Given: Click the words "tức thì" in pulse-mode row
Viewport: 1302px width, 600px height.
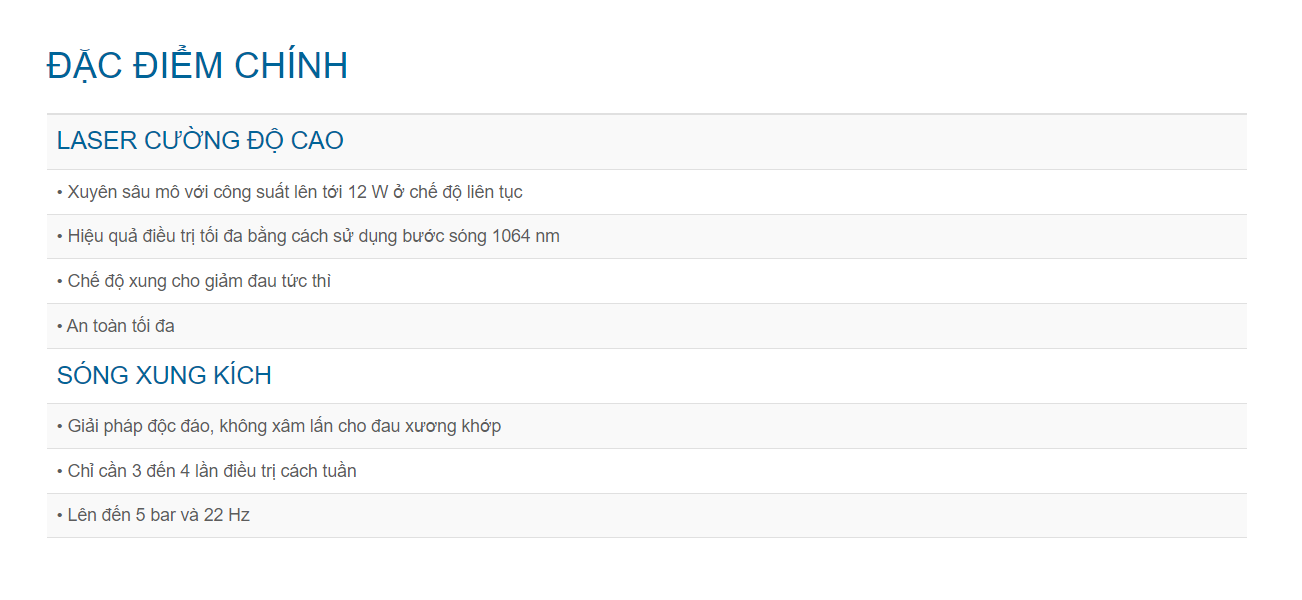Looking at the screenshot, I should tap(307, 282).
